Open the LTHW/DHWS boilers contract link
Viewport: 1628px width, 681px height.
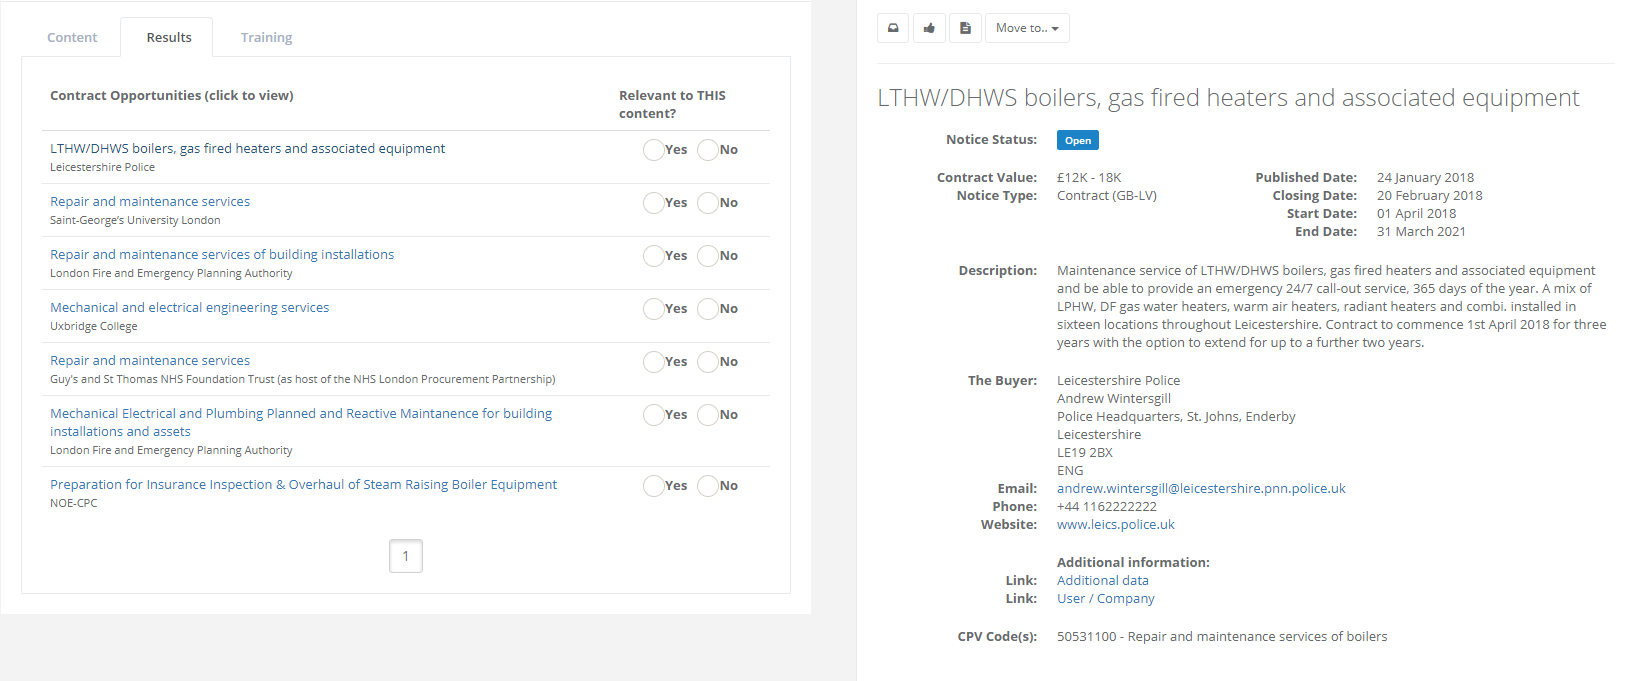(247, 149)
